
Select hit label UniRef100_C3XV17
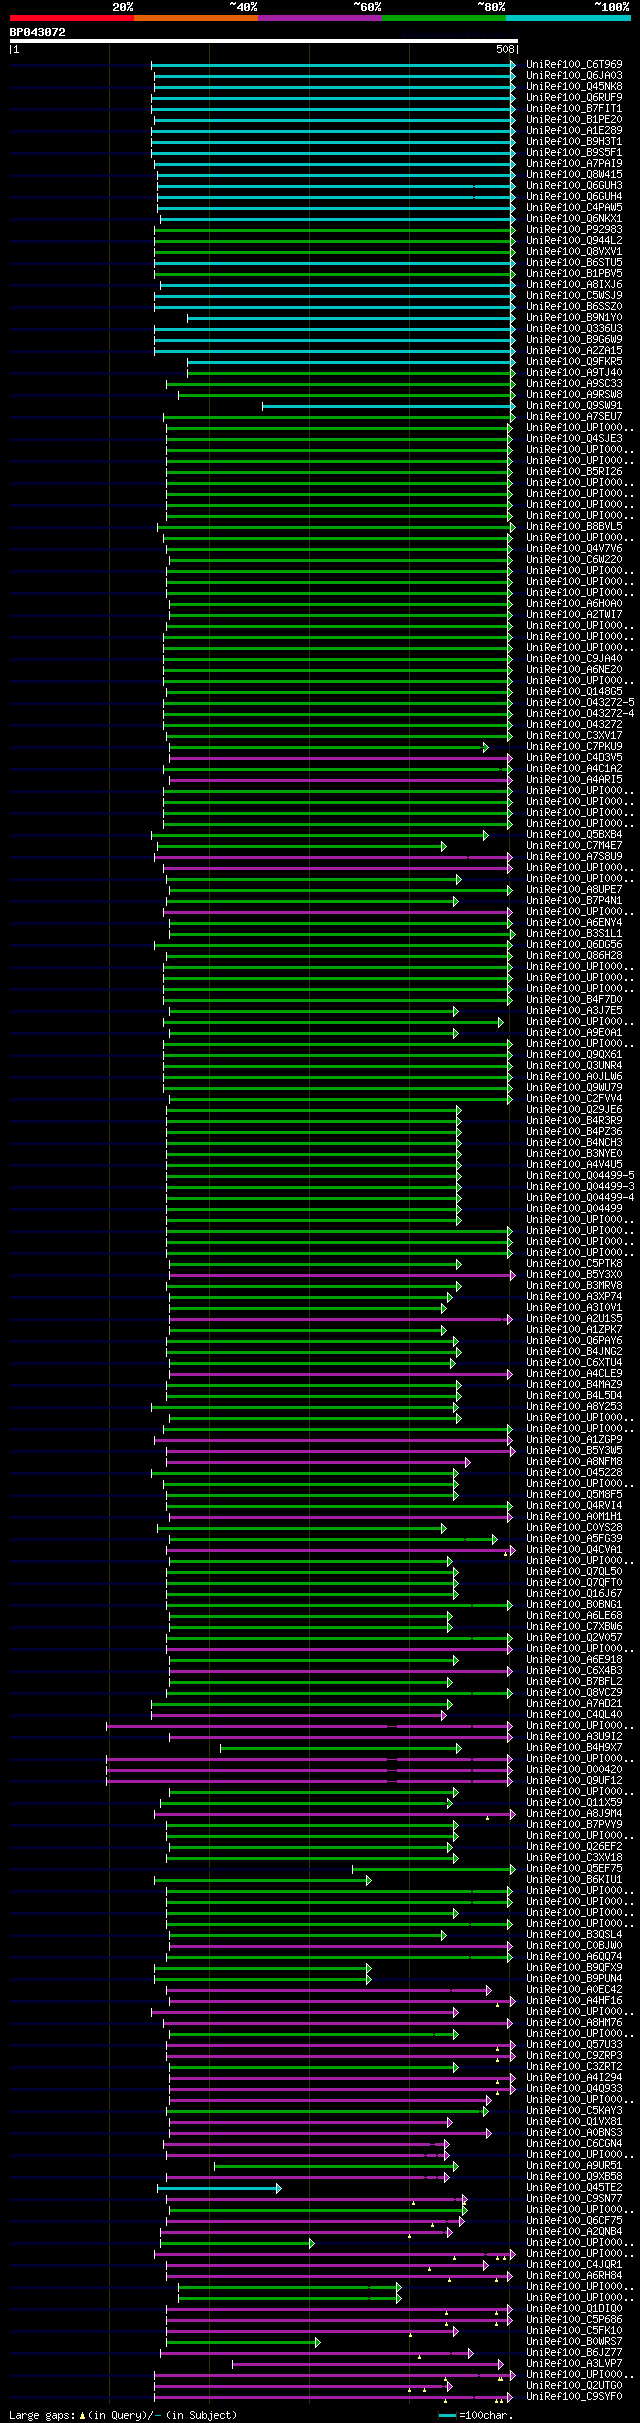[x=574, y=736]
